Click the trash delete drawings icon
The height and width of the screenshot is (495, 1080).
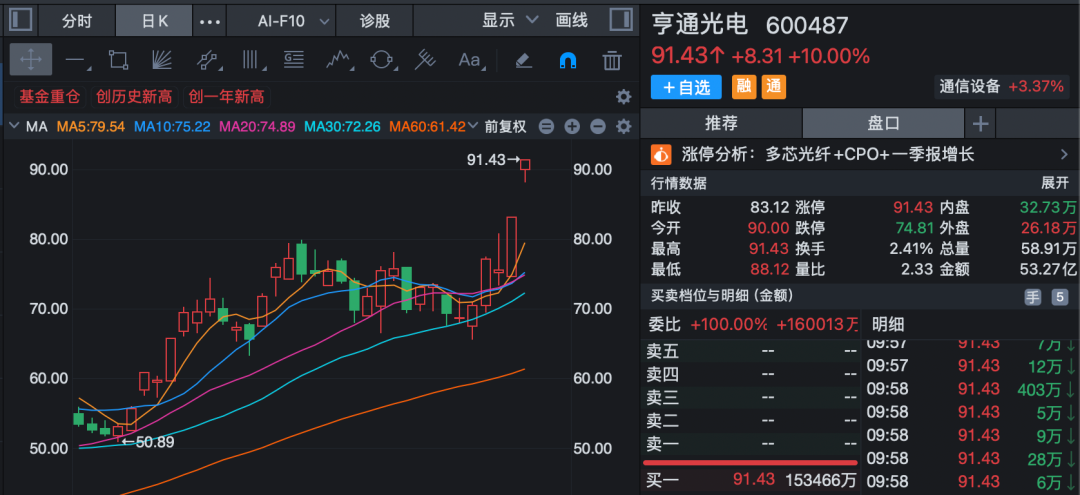[x=612, y=61]
